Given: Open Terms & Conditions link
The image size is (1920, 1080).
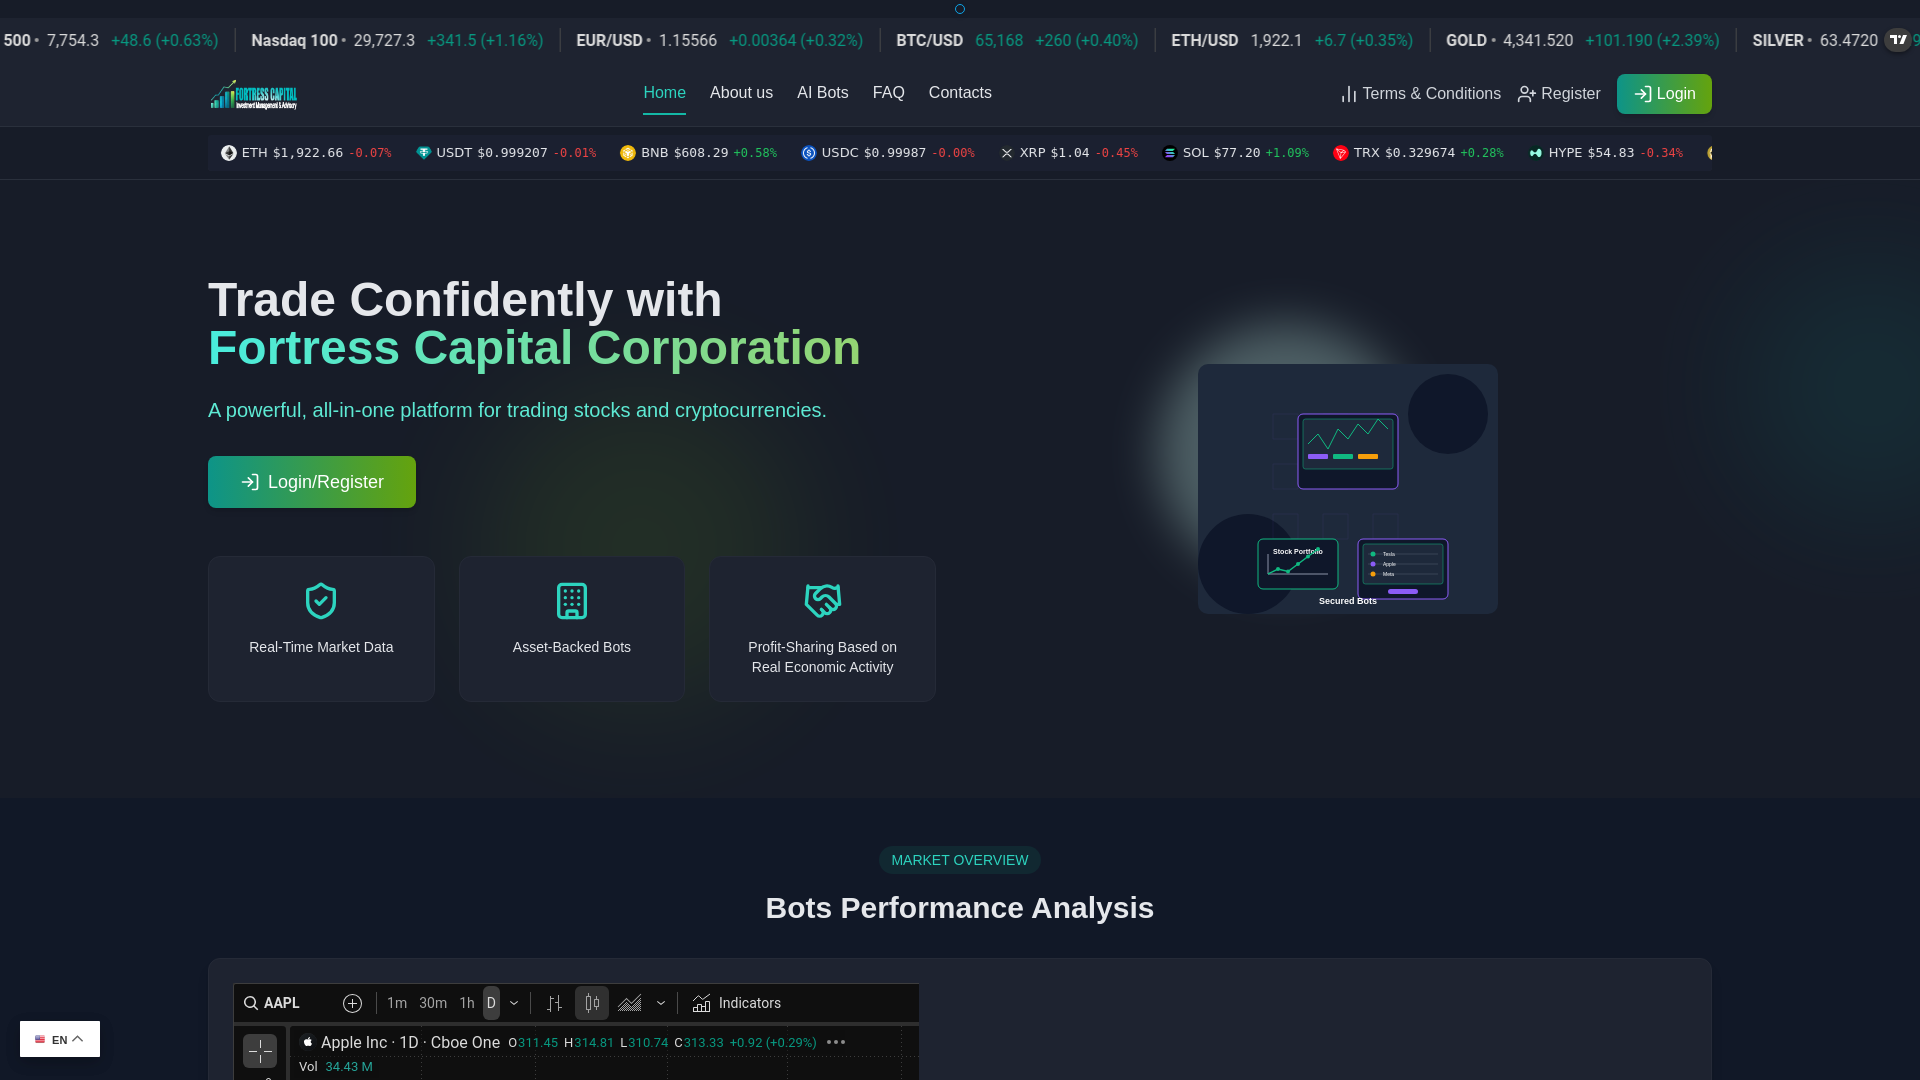Looking at the screenshot, I should pyautogui.click(x=1420, y=94).
